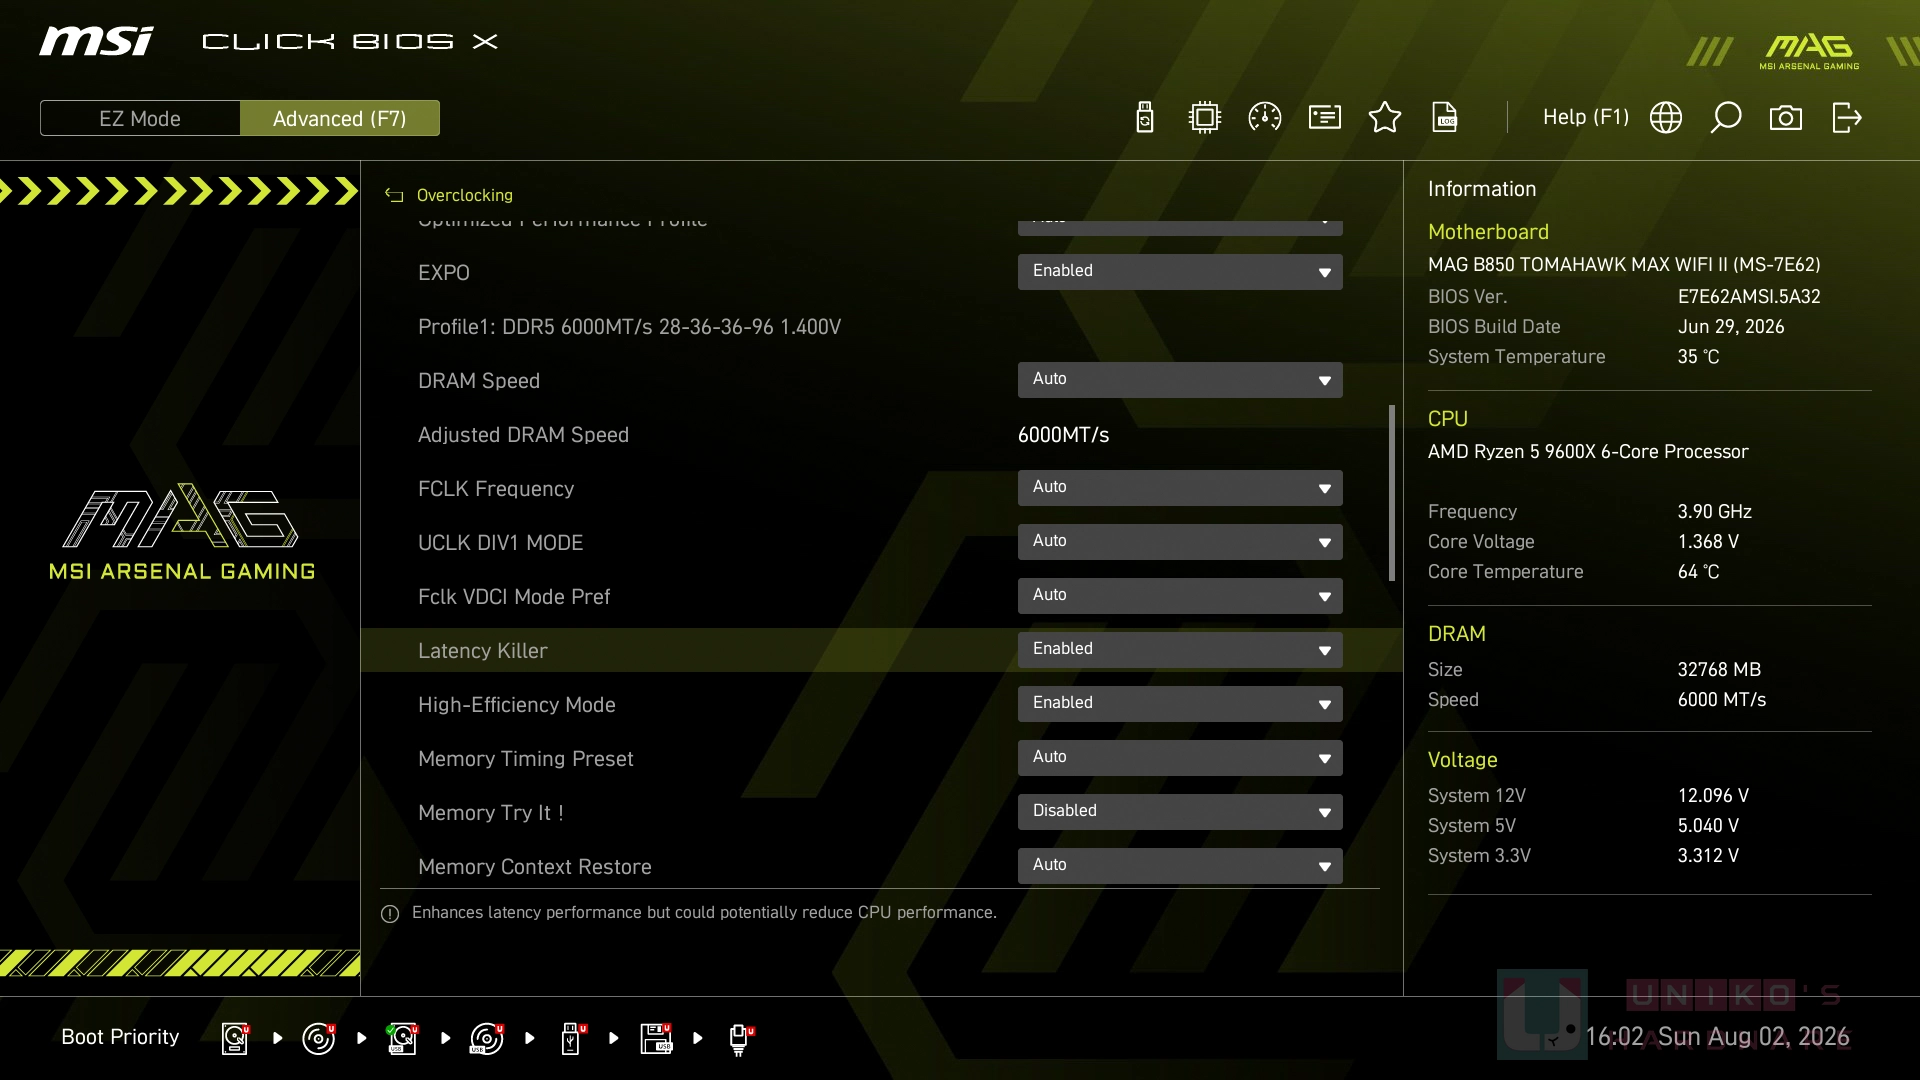This screenshot has width=1920, height=1080.
Task: Click the MAG B850 TOMAHAWK motherboard name
Action: (1624, 265)
